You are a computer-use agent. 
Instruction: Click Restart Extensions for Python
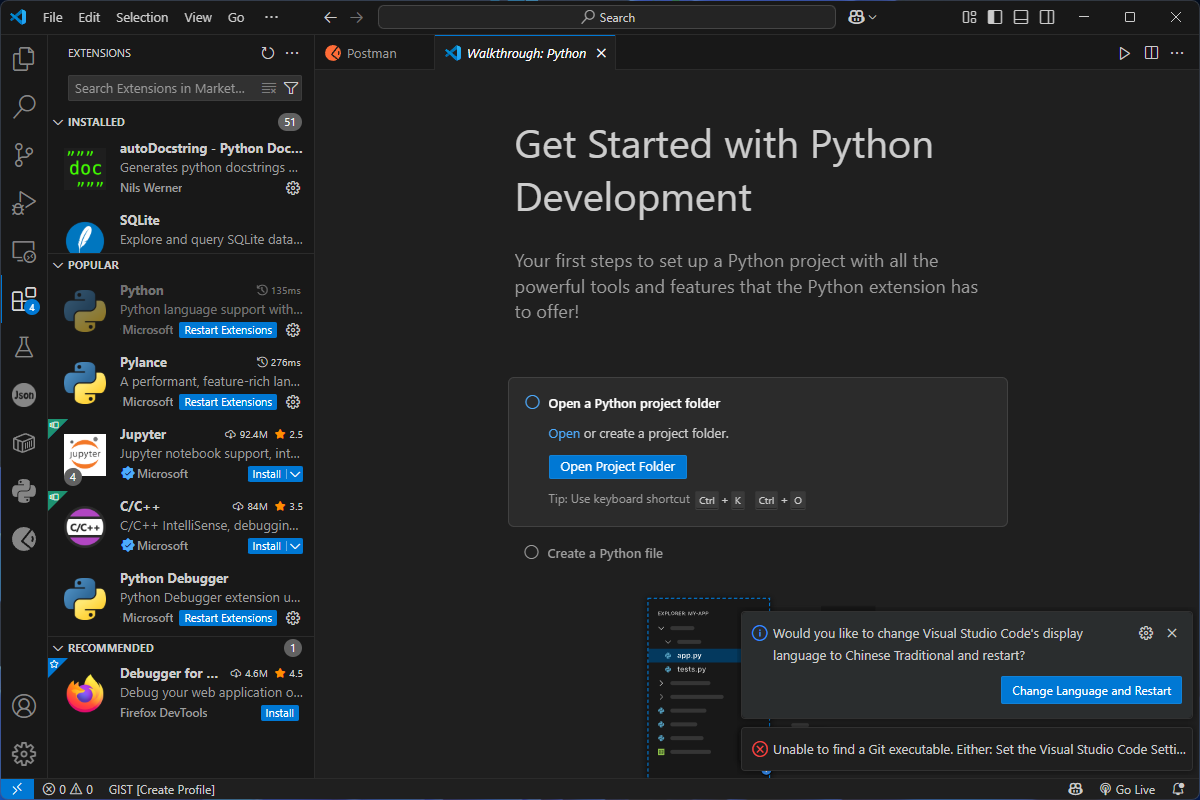click(228, 330)
